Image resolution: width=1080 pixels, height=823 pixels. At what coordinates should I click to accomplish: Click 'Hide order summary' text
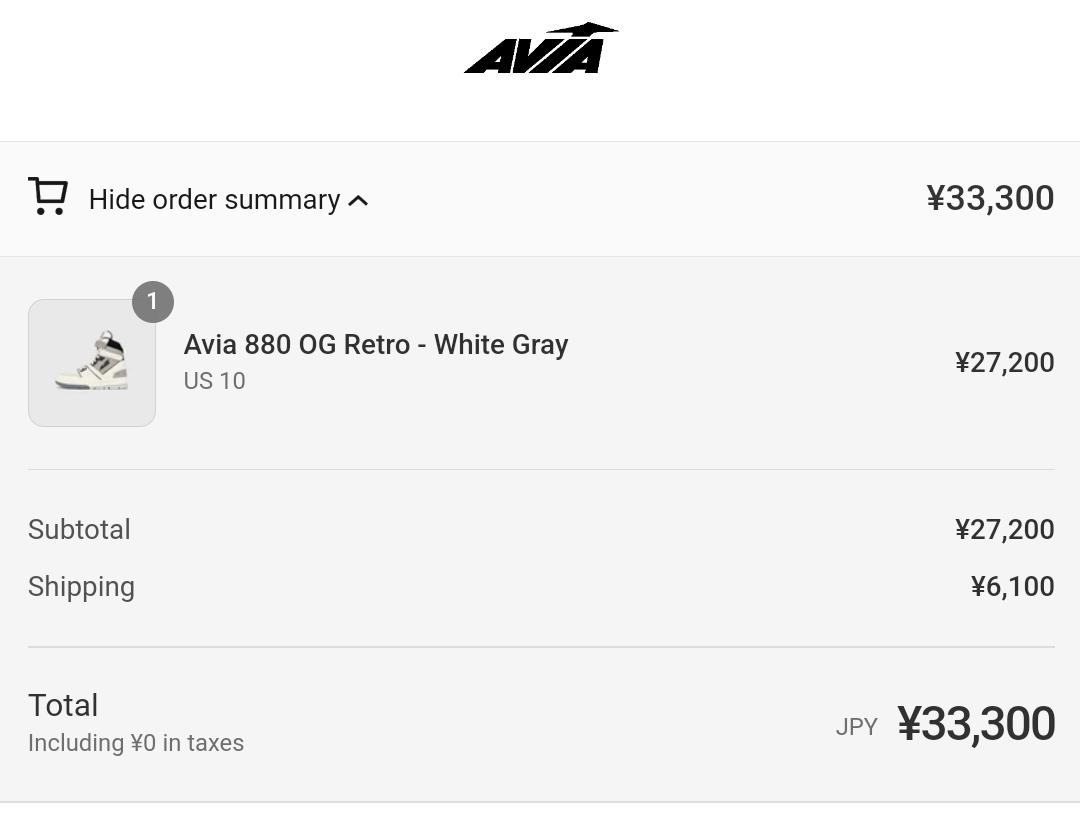(214, 200)
